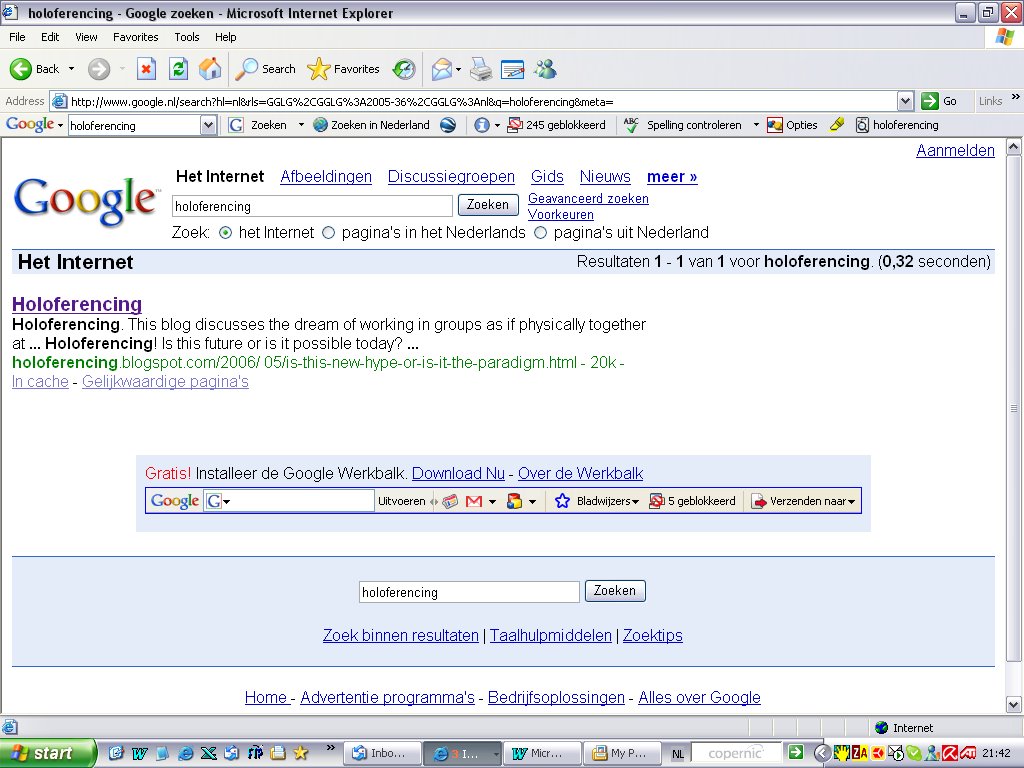Open the Nieuws search link
This screenshot has width=1024, height=768.
pos(605,176)
